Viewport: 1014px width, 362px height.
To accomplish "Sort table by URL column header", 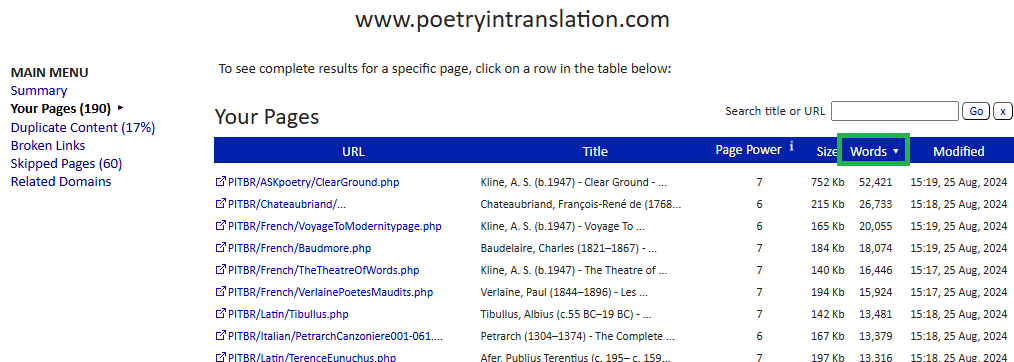I will point(353,151).
